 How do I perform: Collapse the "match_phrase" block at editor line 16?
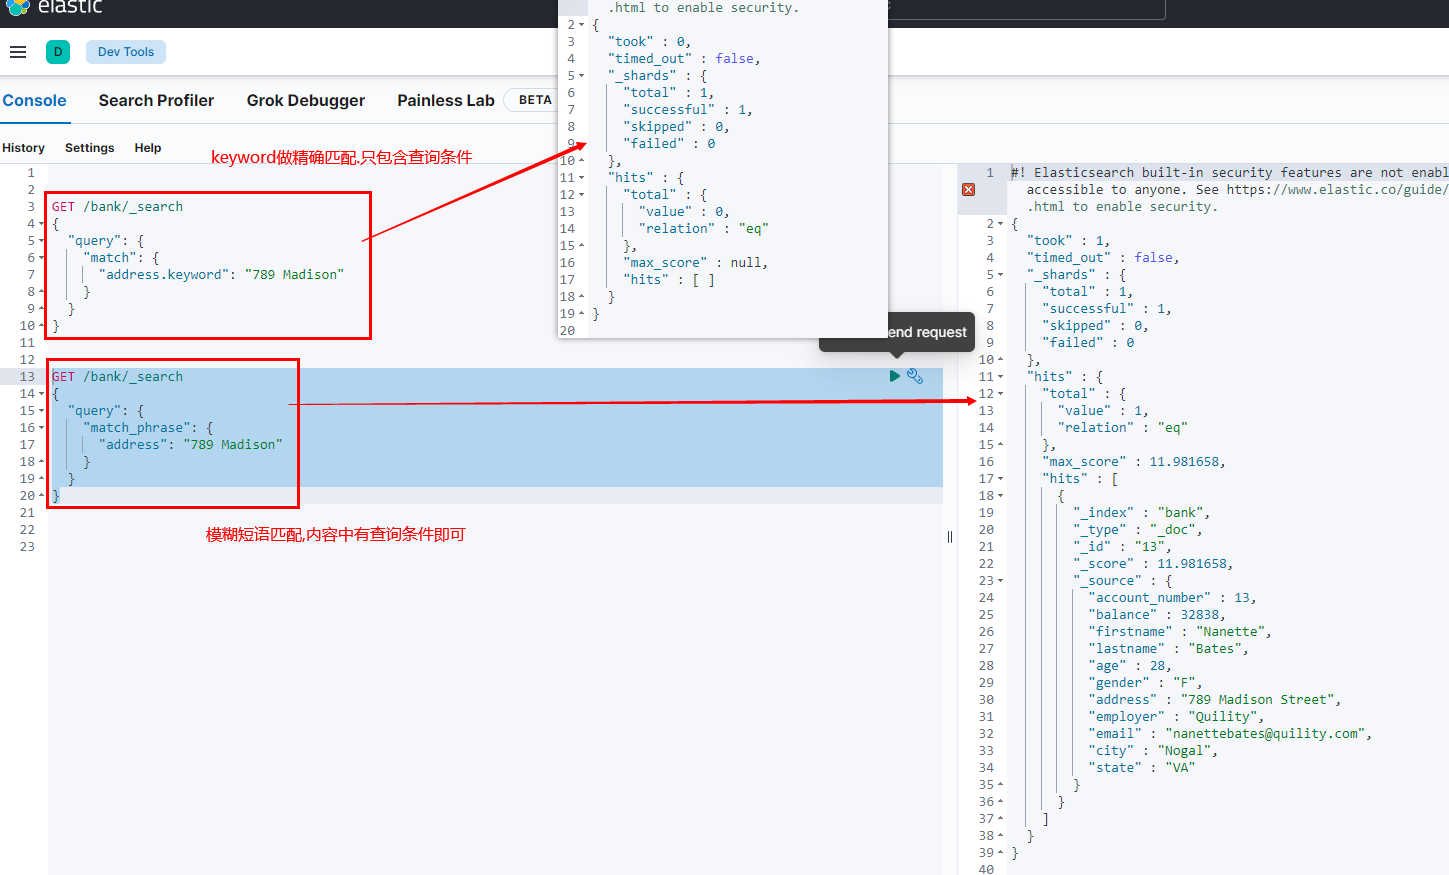42,428
